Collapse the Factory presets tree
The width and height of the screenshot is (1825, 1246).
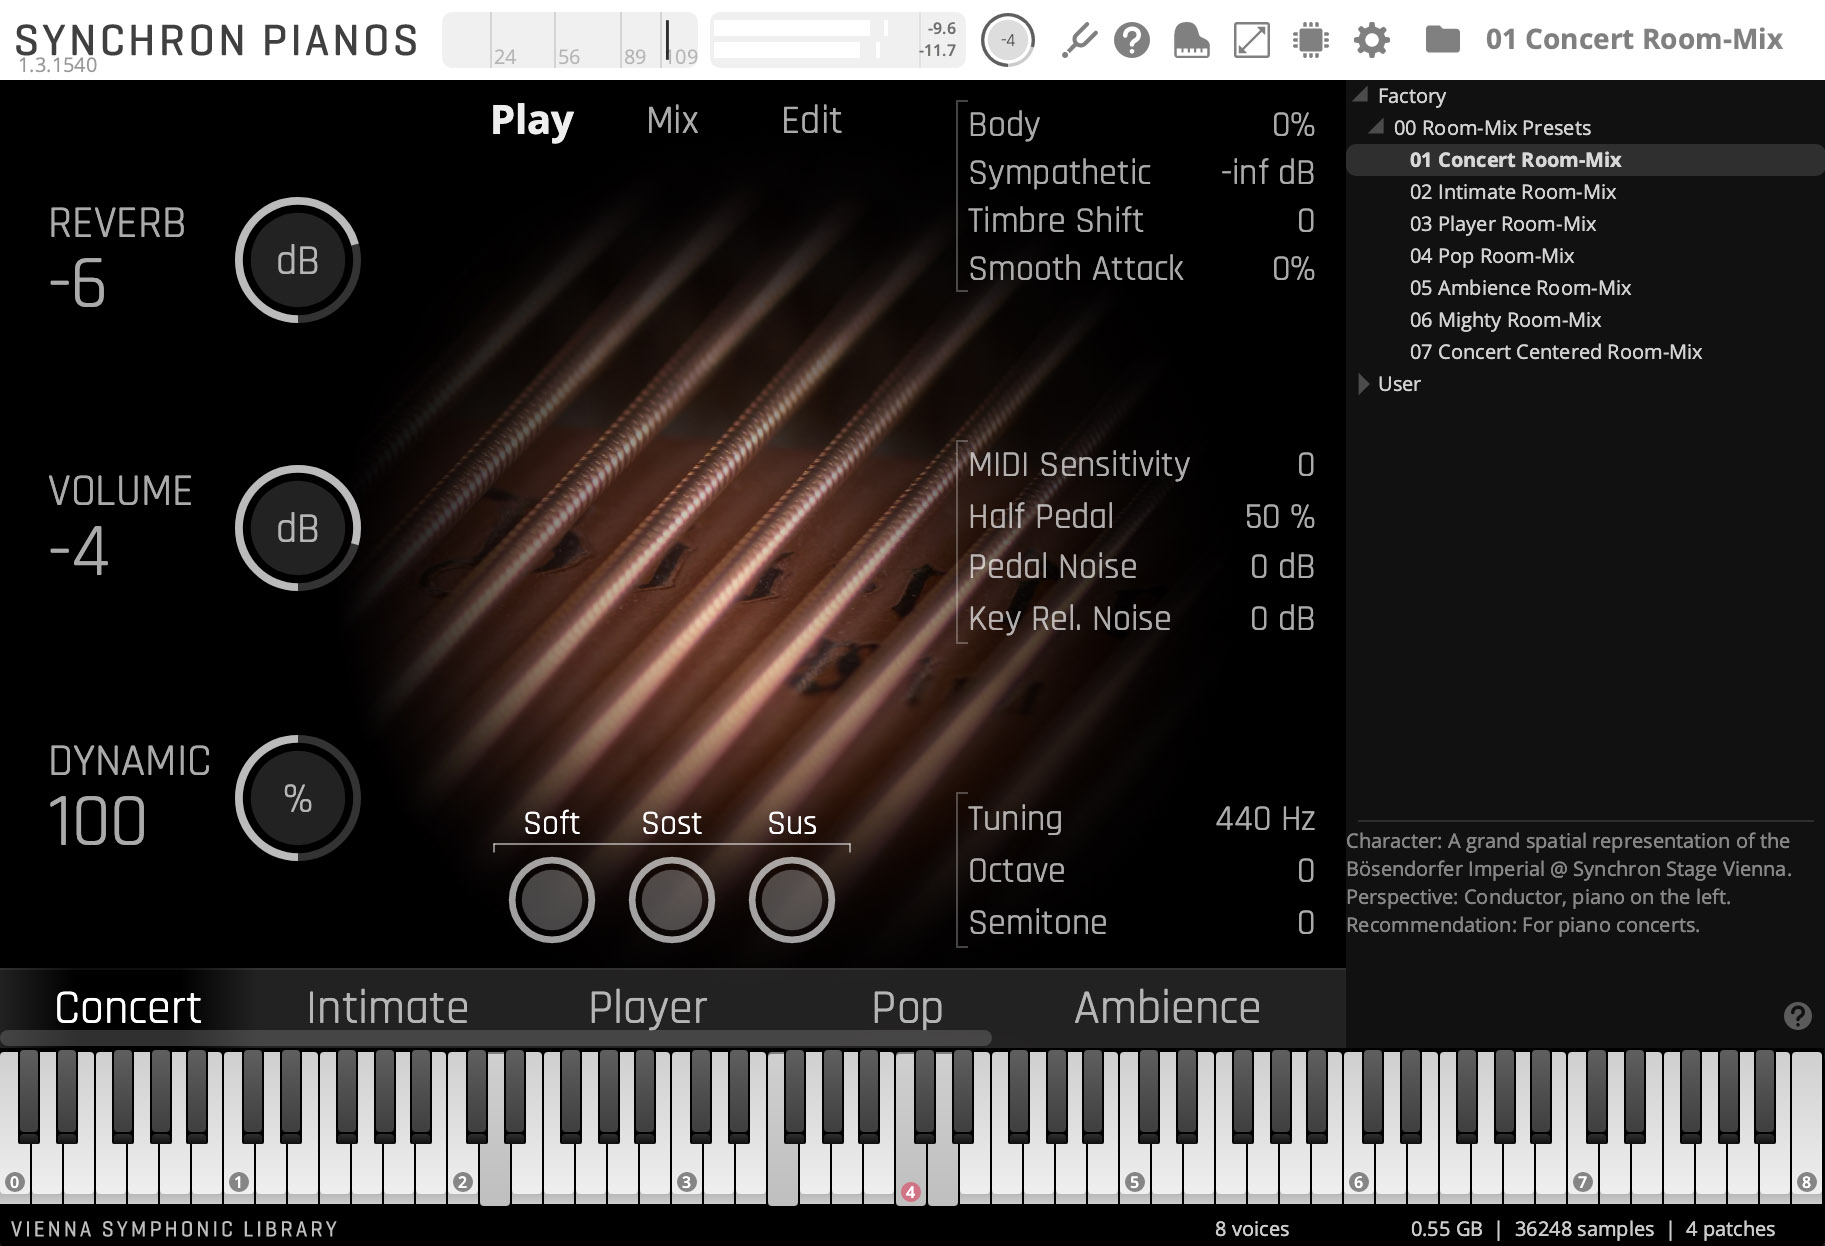click(1361, 96)
